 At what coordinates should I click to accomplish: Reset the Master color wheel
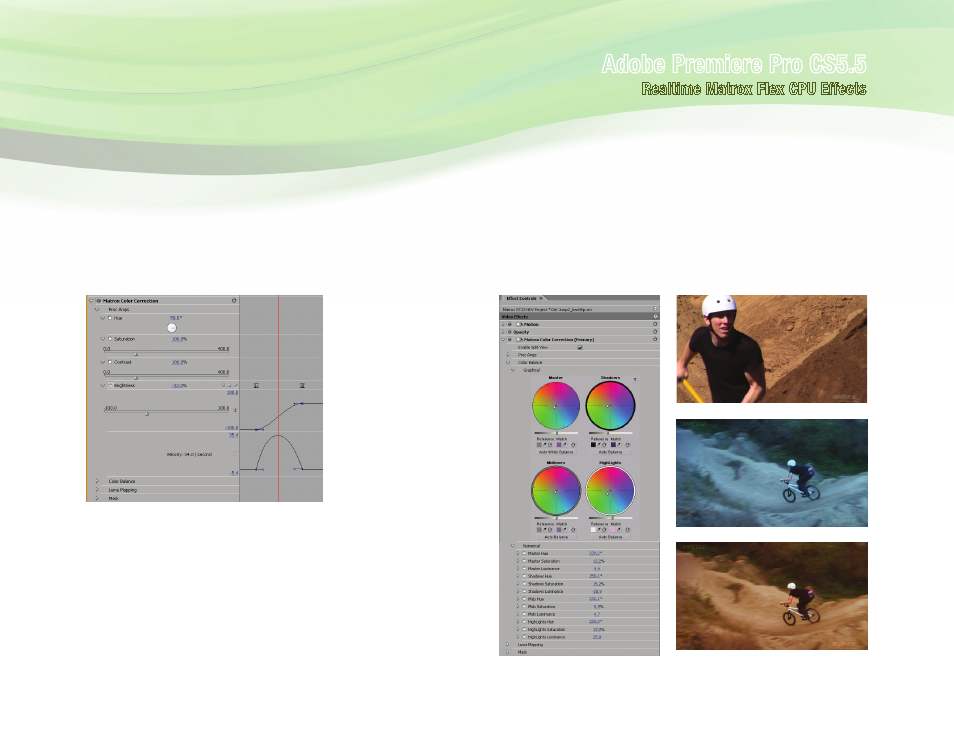573,445
